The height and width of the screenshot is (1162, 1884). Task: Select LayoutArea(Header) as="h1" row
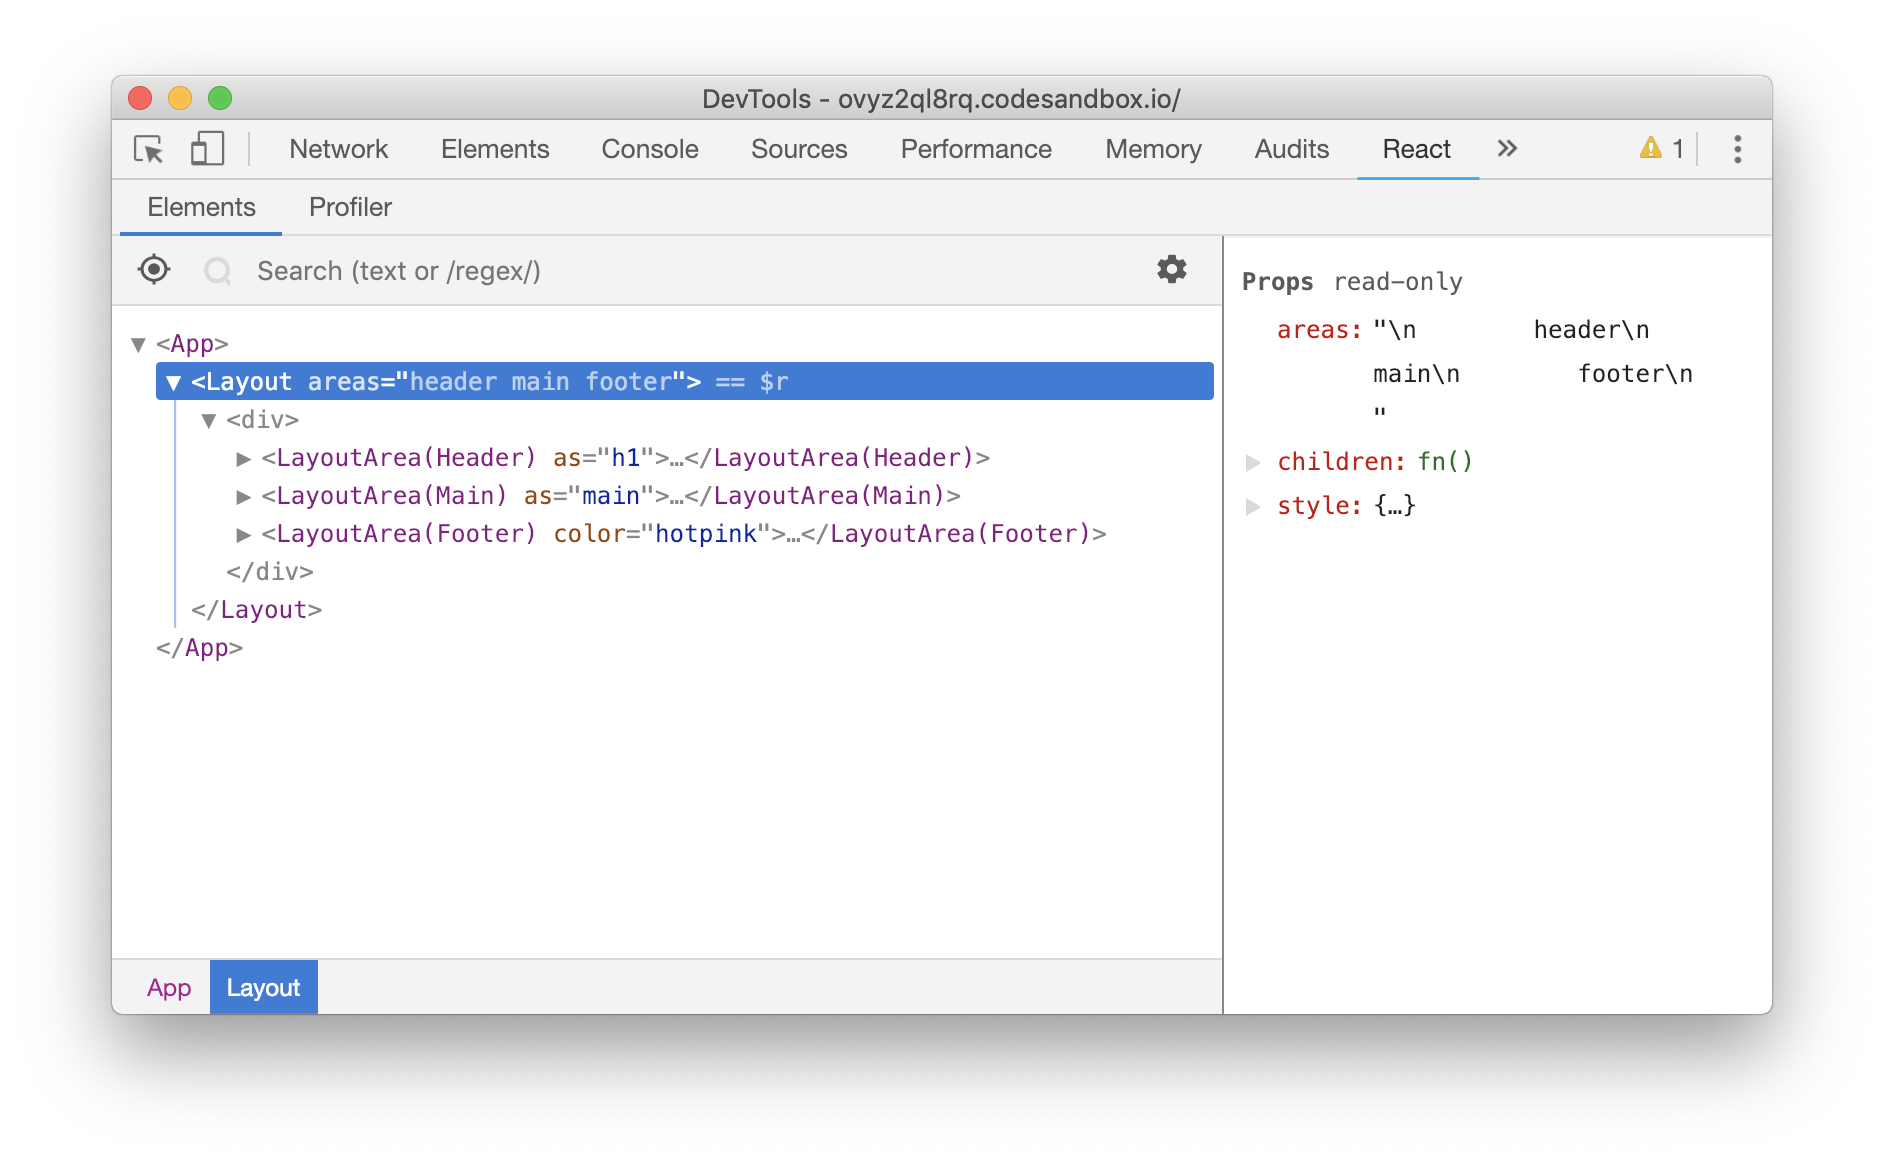pyautogui.click(x=625, y=458)
